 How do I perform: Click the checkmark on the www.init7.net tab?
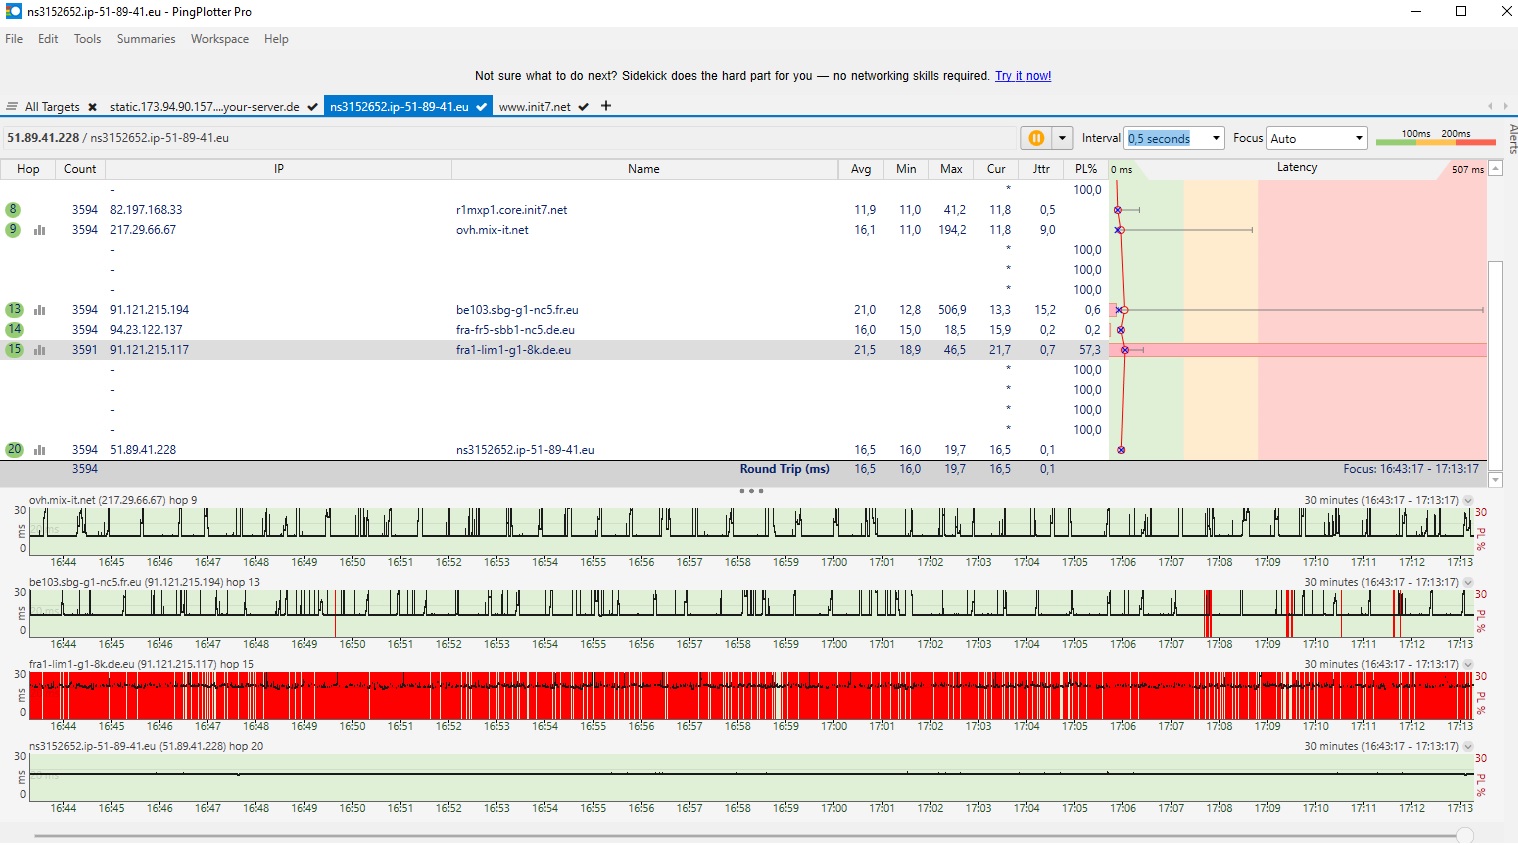click(x=583, y=107)
